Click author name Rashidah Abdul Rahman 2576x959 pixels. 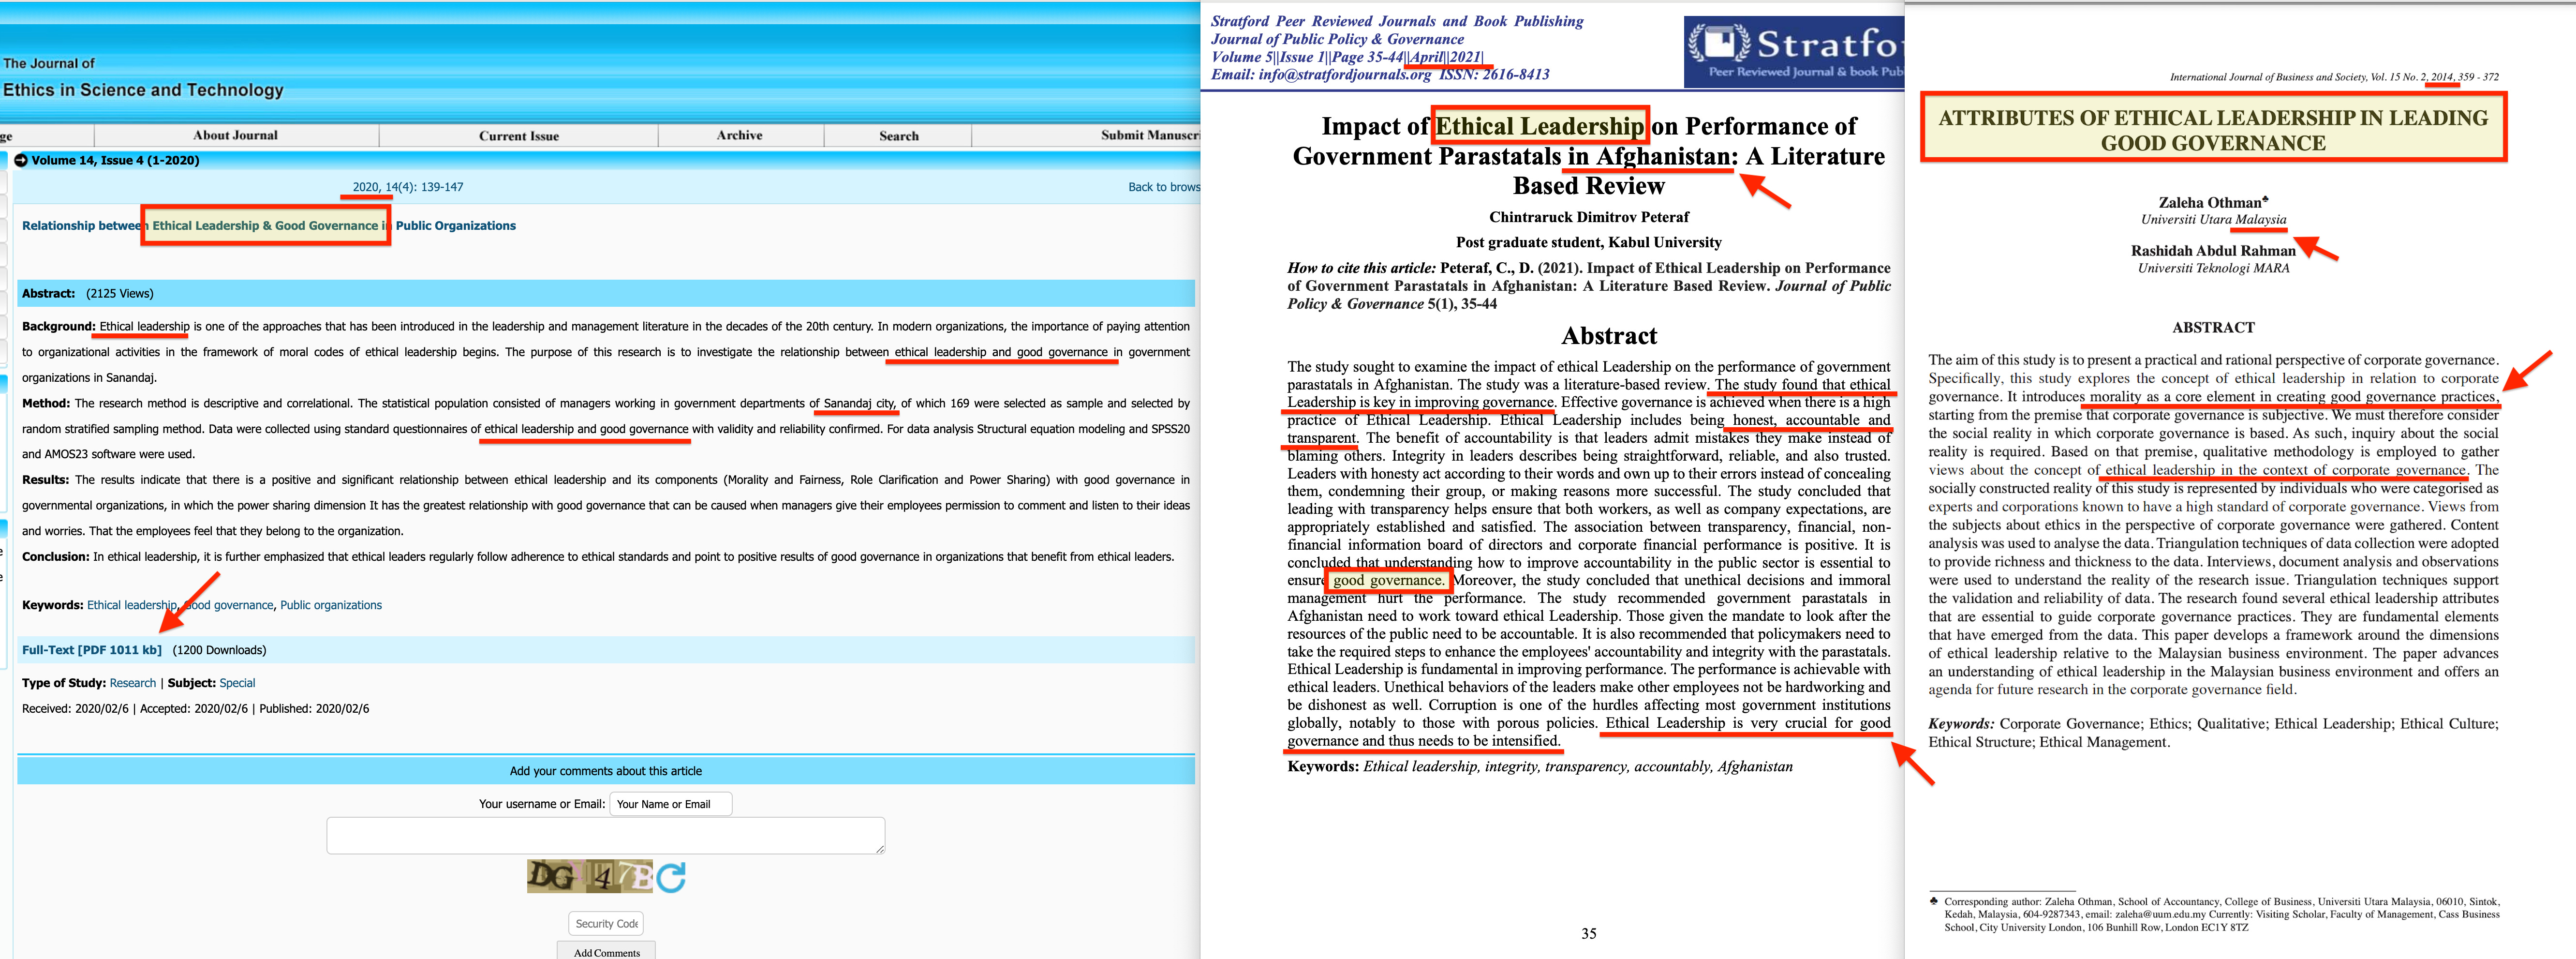[x=2213, y=251]
